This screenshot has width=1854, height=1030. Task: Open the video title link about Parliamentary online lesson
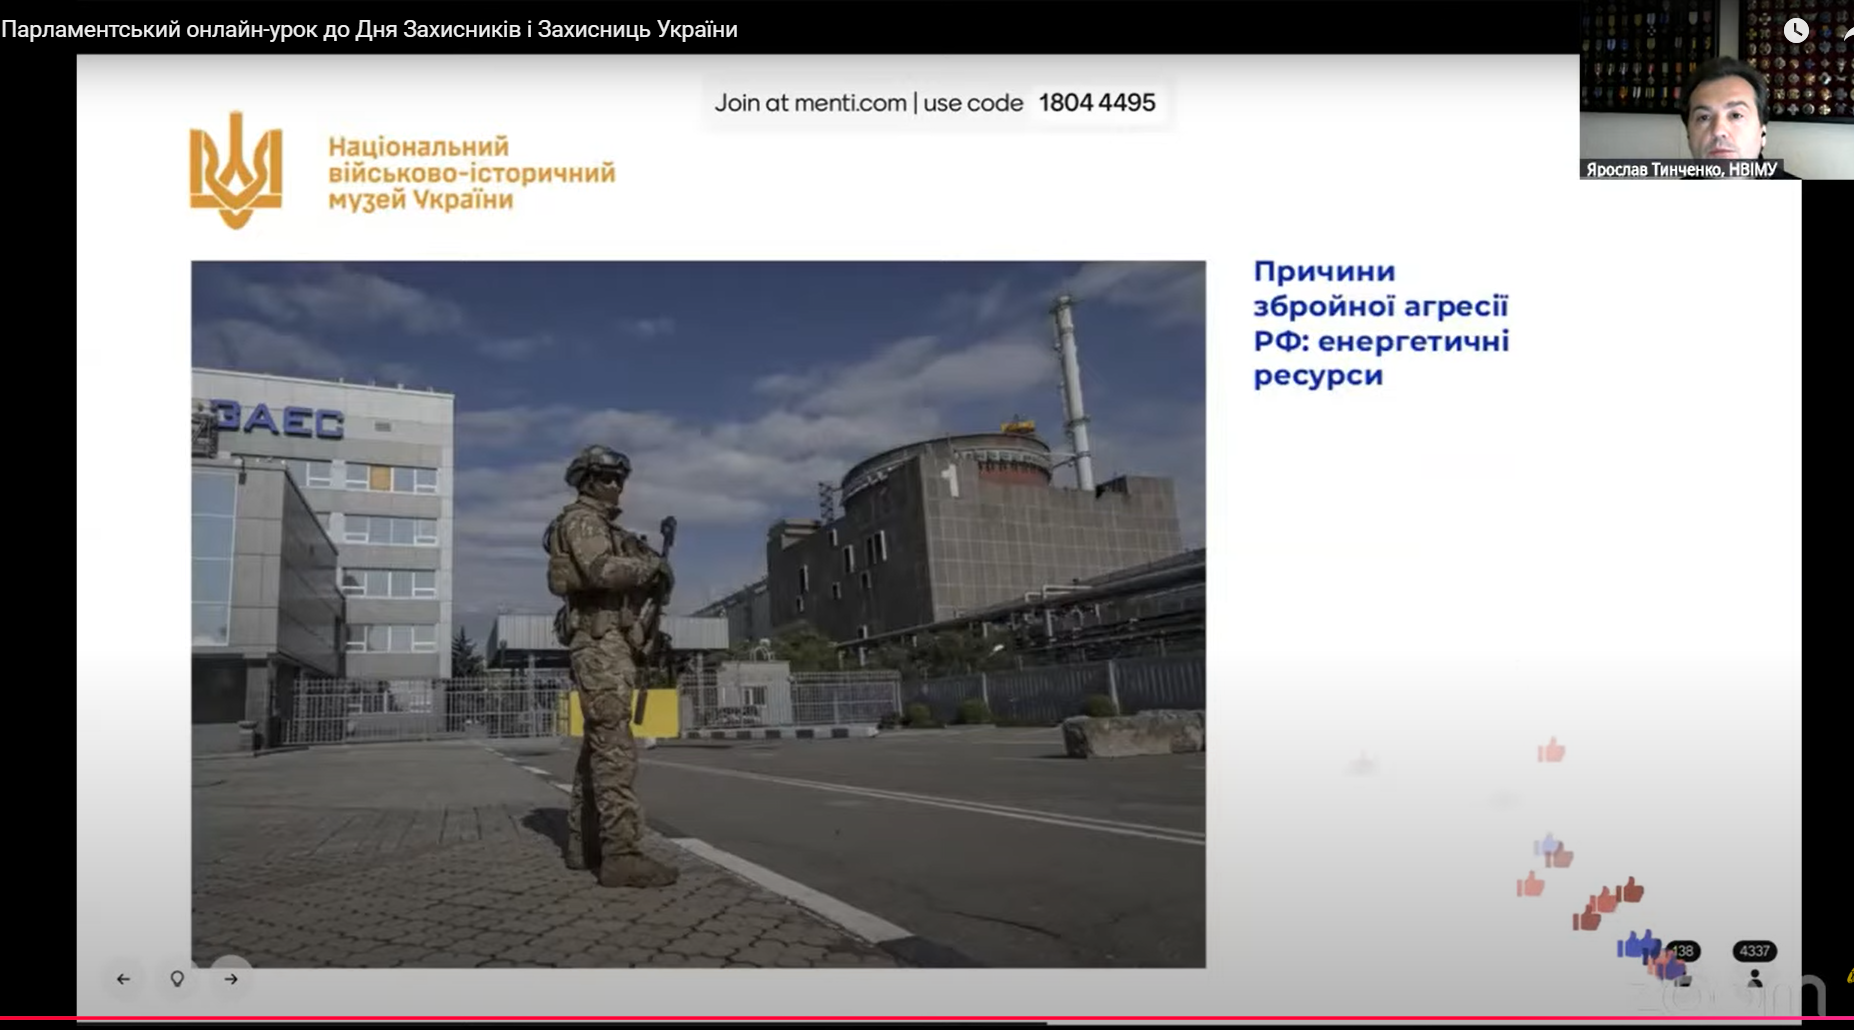(371, 29)
